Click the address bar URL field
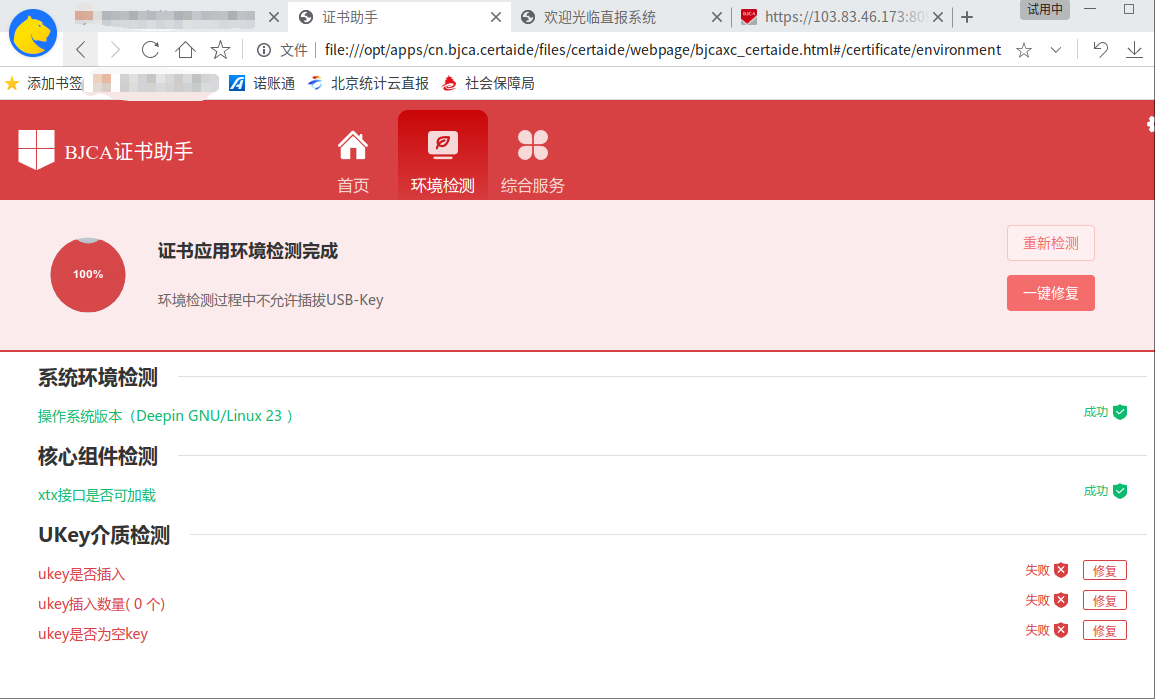The image size is (1155, 699). pos(662,49)
